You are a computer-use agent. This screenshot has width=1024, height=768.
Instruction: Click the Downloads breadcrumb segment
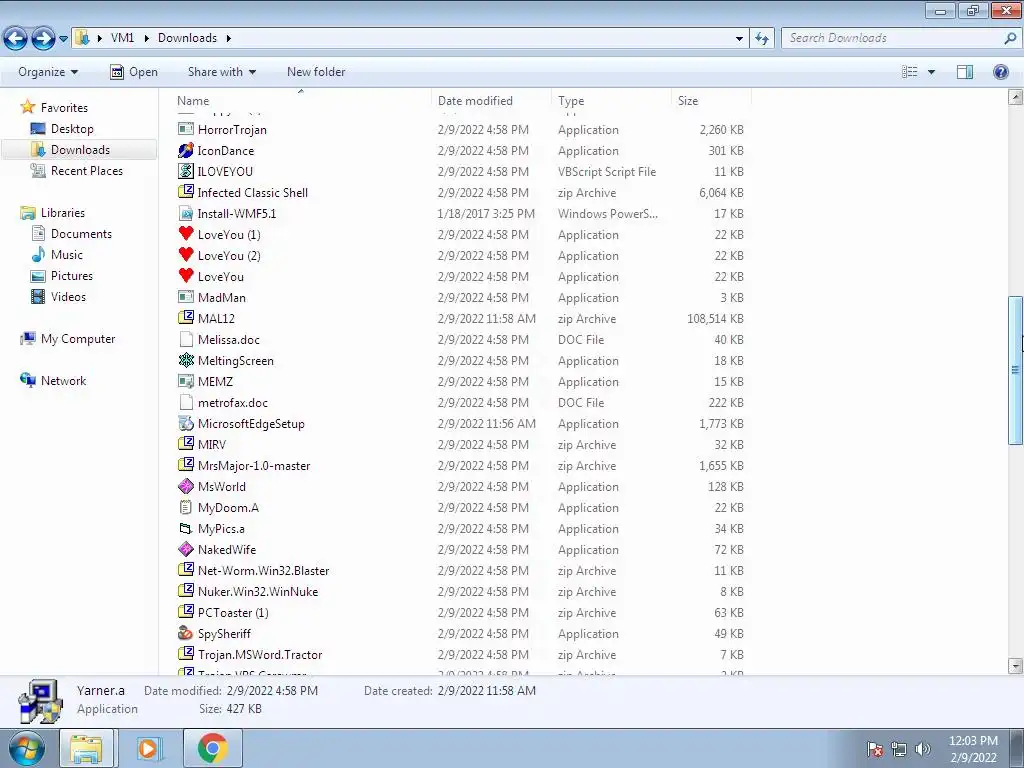click(x=187, y=38)
